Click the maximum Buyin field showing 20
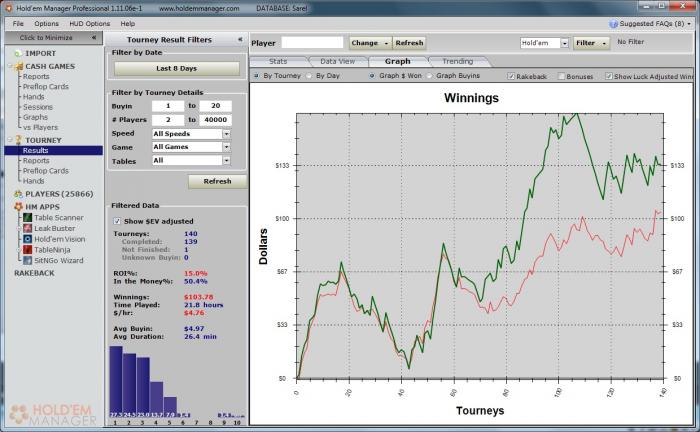 click(x=216, y=106)
